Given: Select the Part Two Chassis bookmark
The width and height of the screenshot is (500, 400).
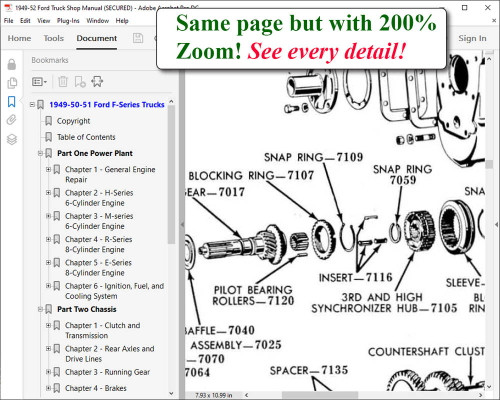Looking at the screenshot, I should pyautogui.click(x=87, y=309).
